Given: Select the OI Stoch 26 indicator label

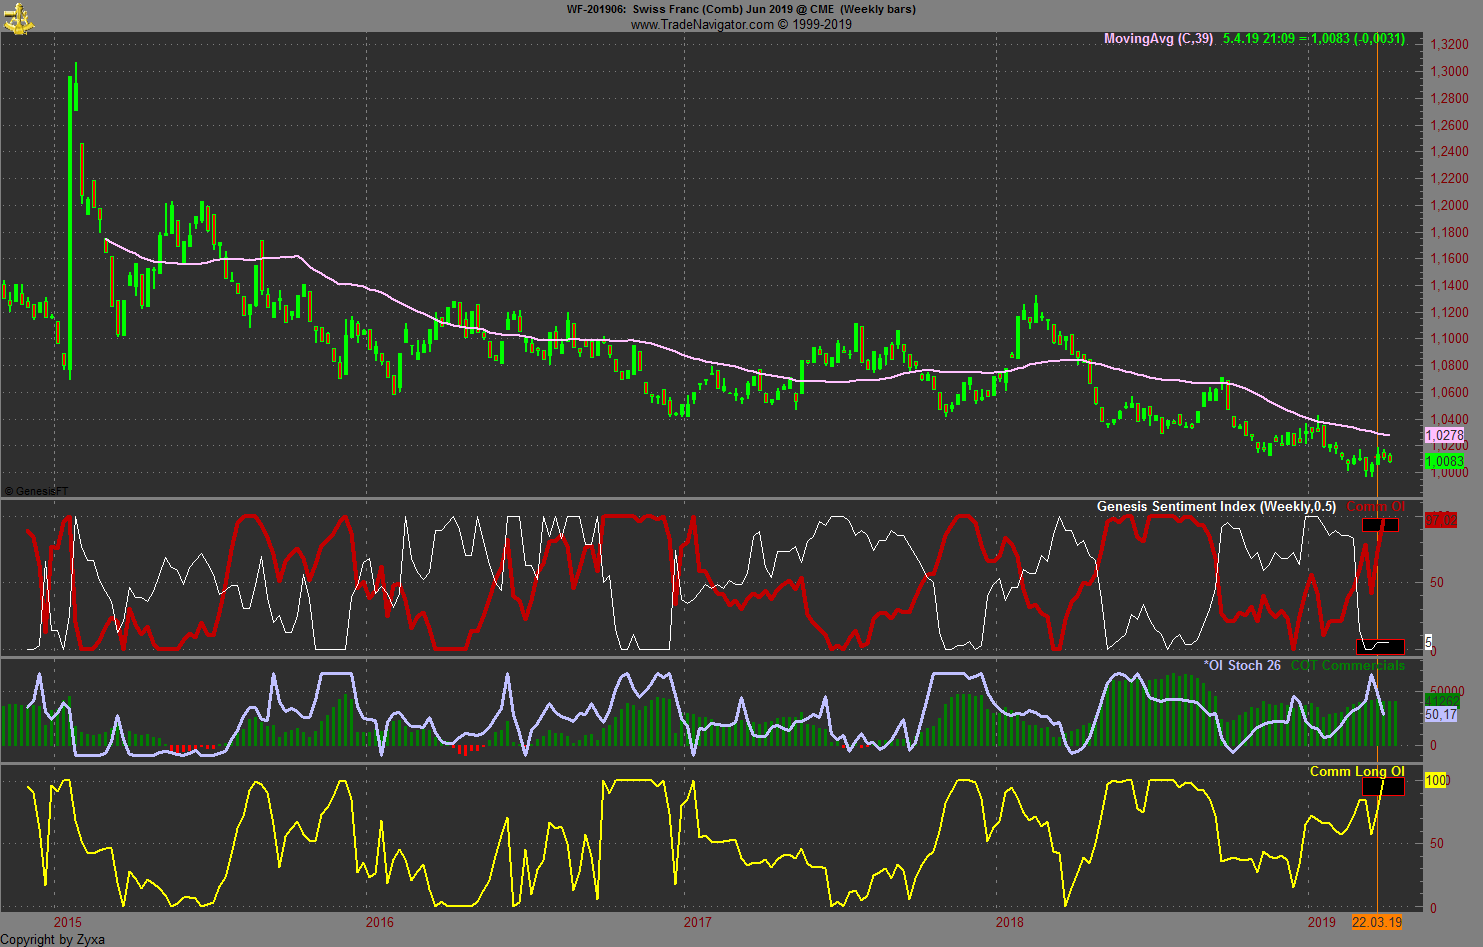Looking at the screenshot, I should click(x=1242, y=665).
